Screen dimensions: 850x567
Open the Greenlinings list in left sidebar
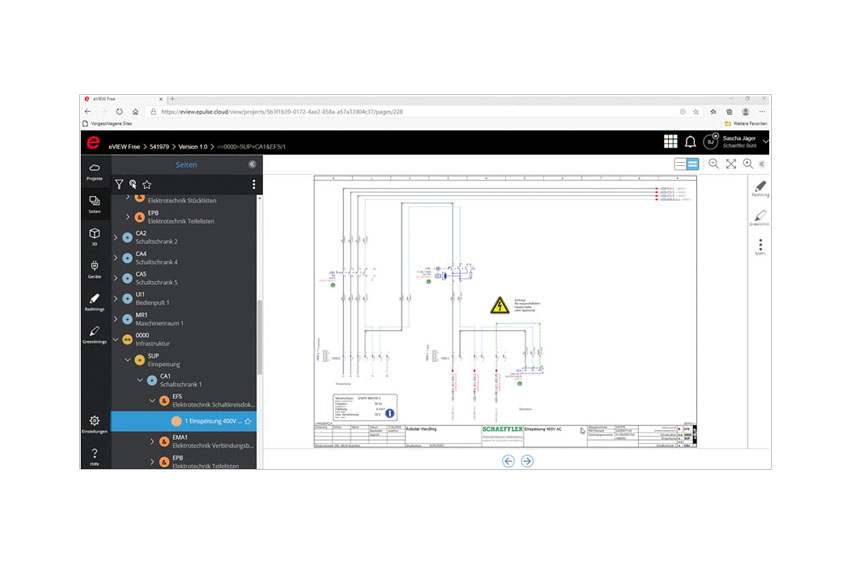(94, 334)
